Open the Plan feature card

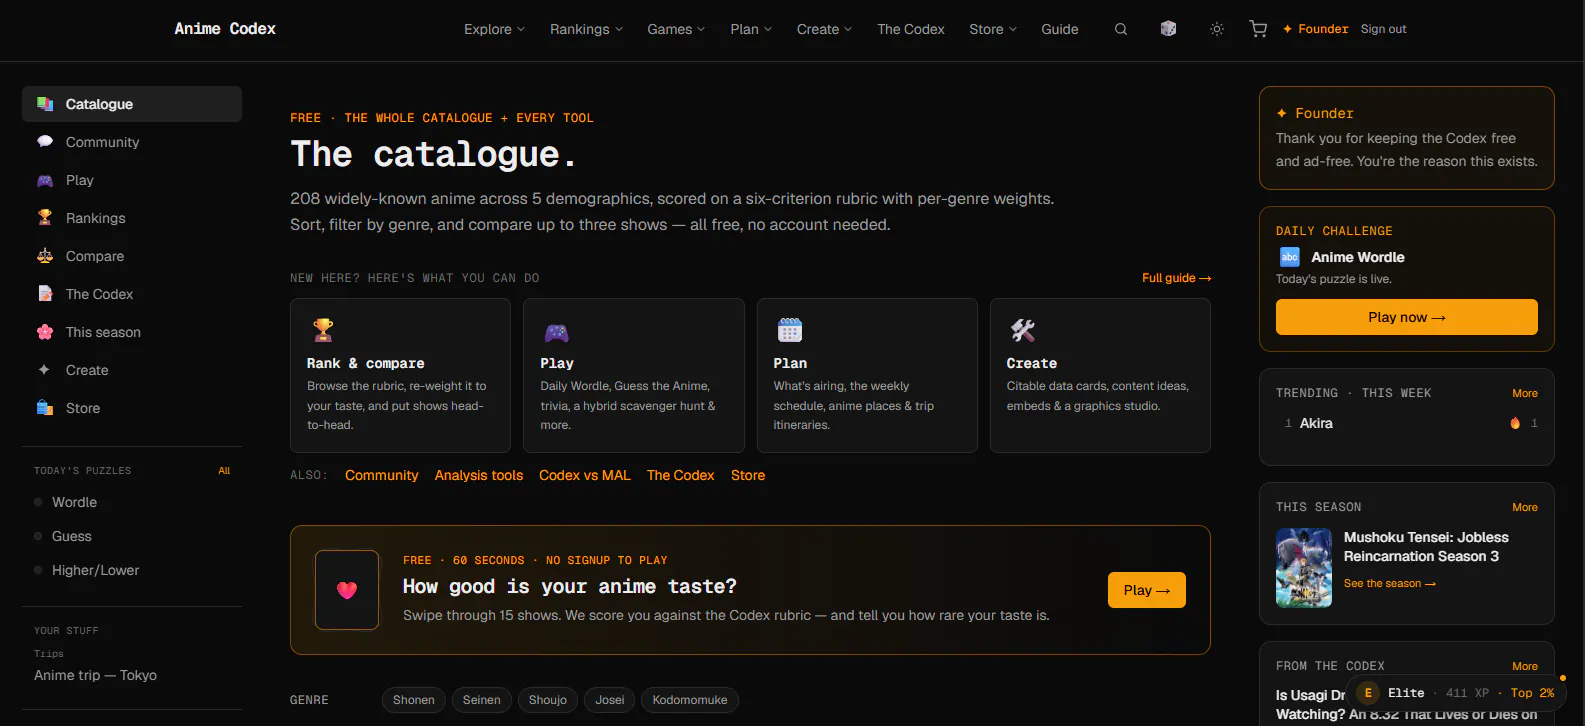click(x=867, y=375)
